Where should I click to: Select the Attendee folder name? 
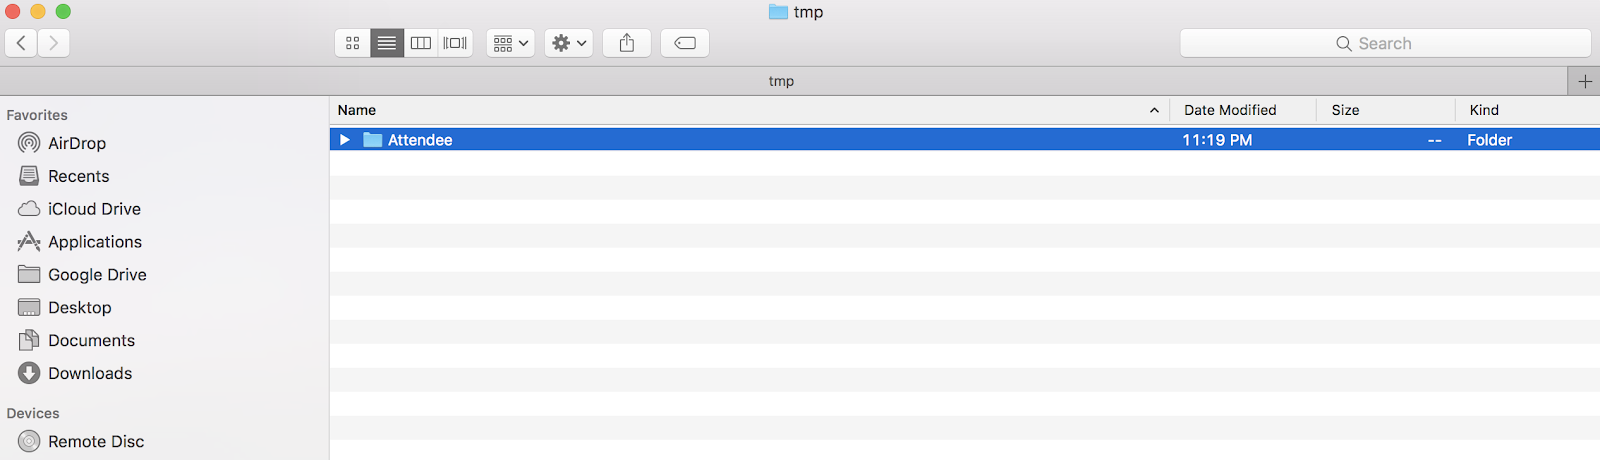420,140
